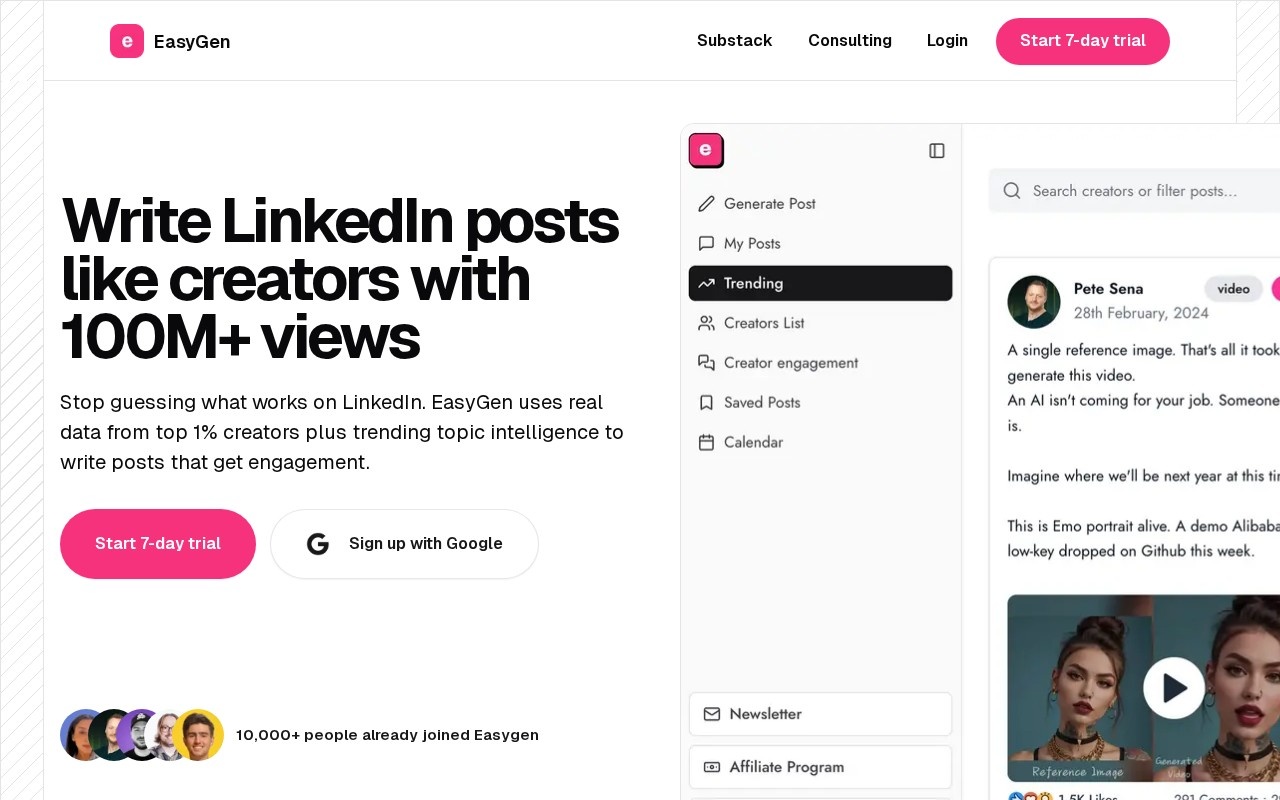Click the Newsletter envelope button

pyautogui.click(x=820, y=714)
